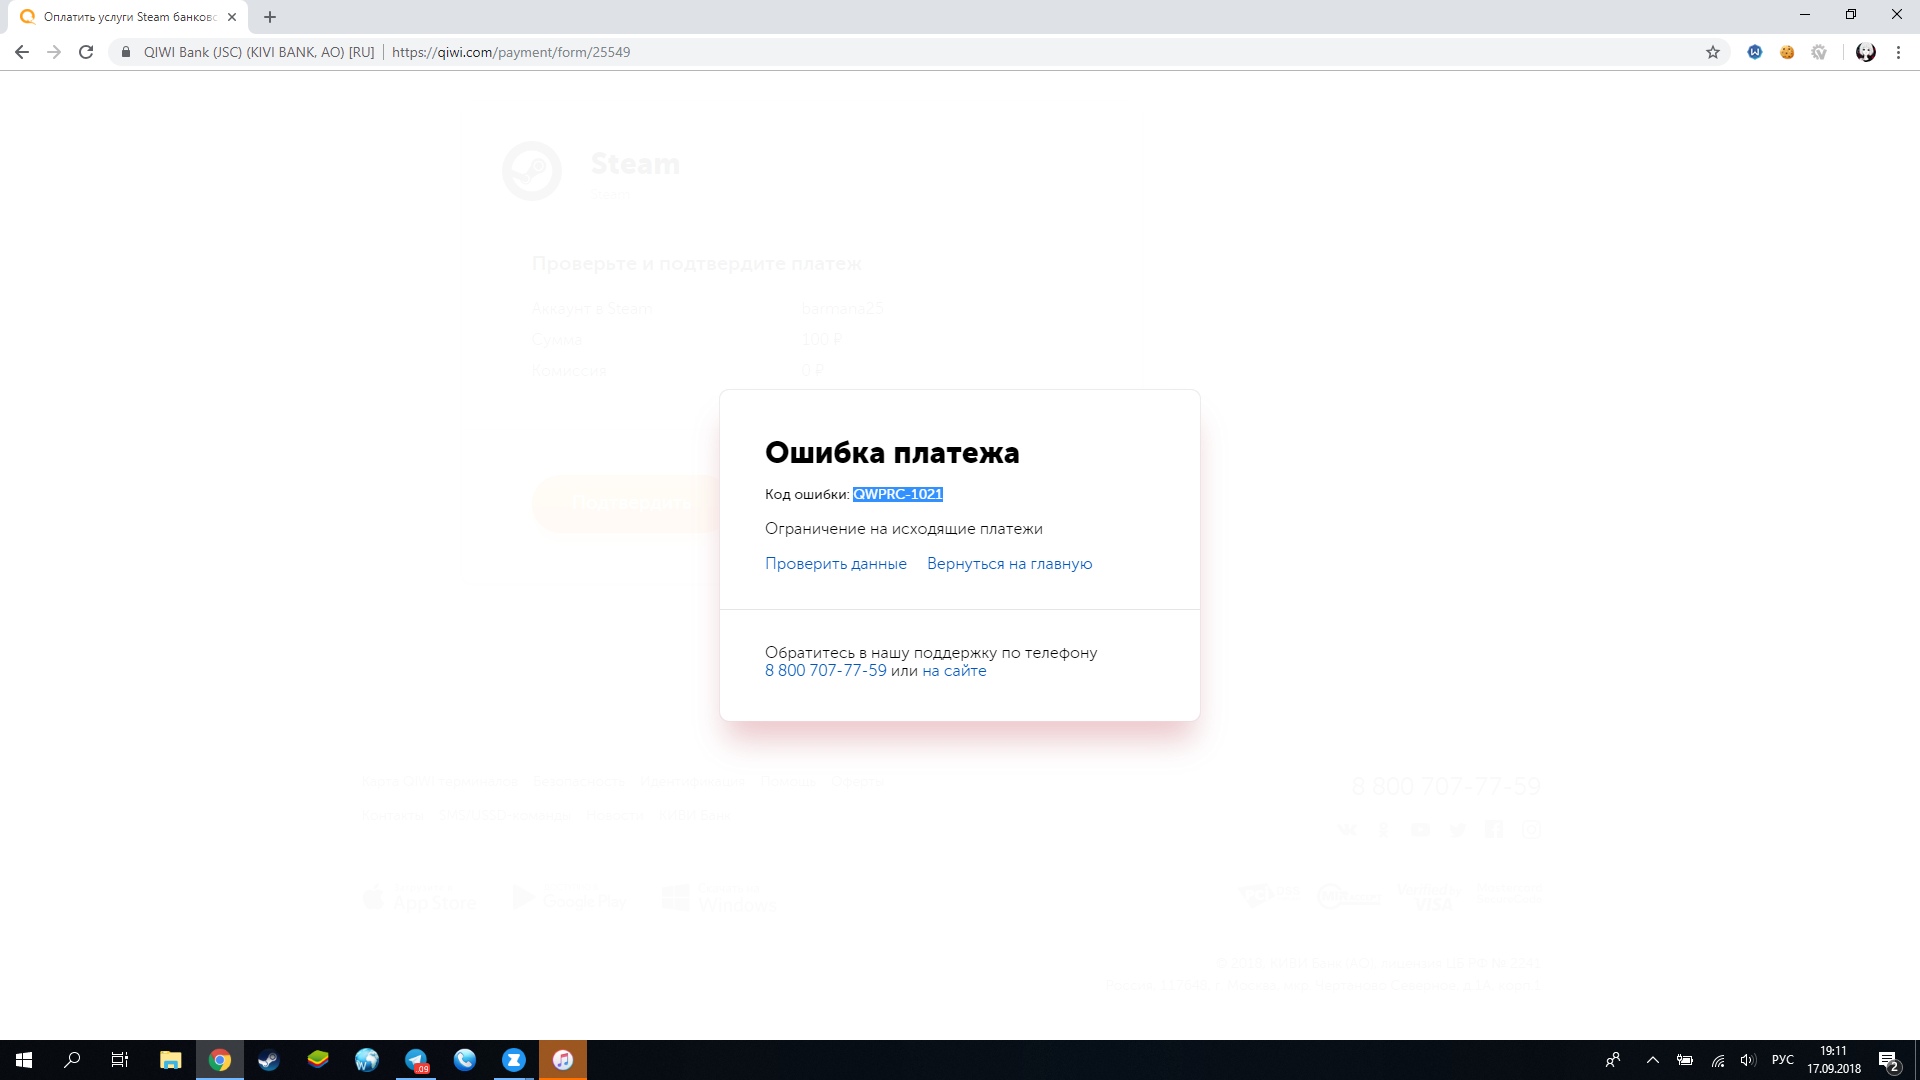Click Вернуться на главную link
The height and width of the screenshot is (1080, 1920).
click(x=1009, y=564)
